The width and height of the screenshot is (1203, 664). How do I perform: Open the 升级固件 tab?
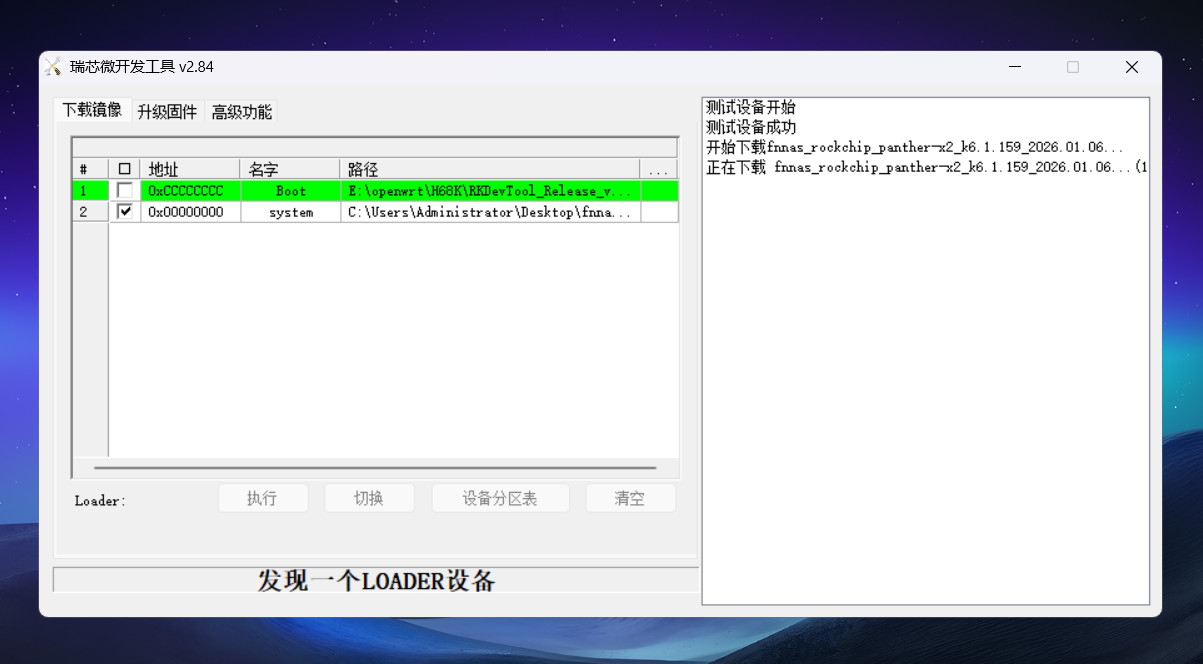coord(167,112)
